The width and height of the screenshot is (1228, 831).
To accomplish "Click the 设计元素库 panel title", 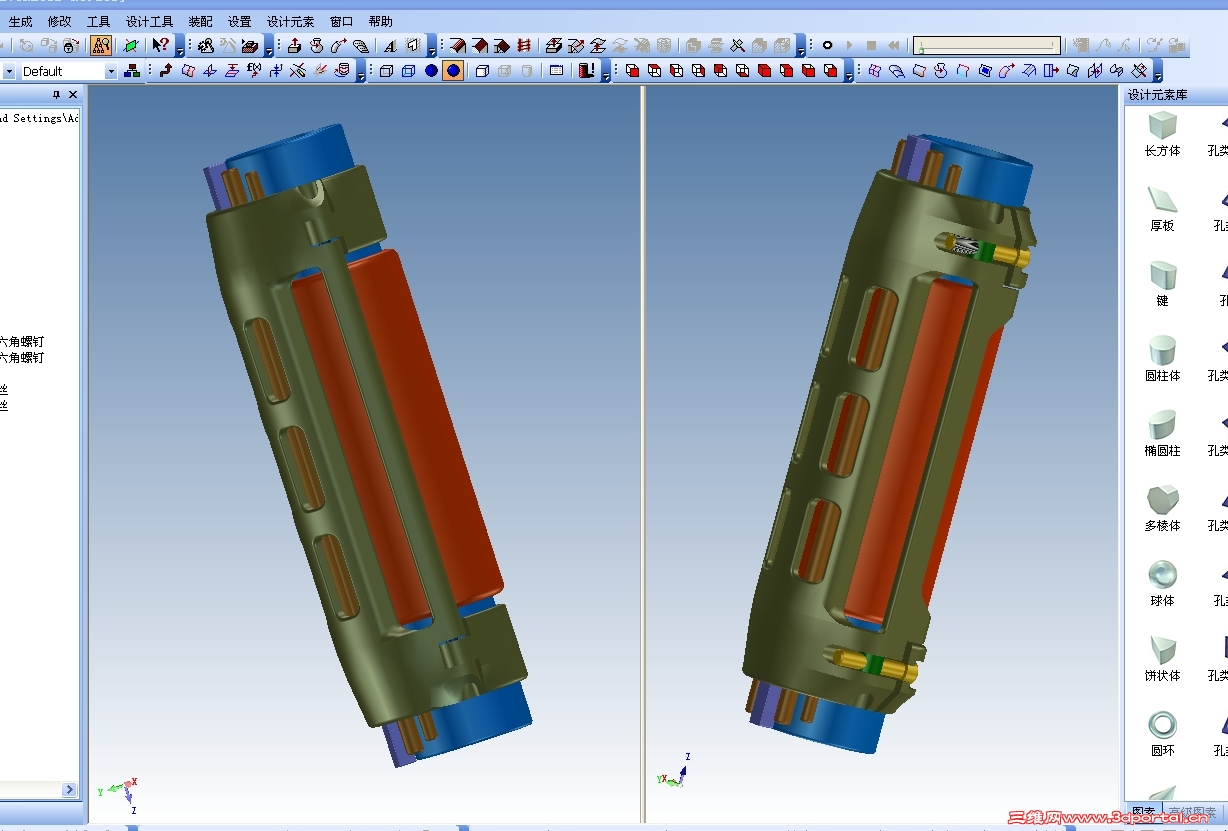I will pyautogui.click(x=1157, y=95).
